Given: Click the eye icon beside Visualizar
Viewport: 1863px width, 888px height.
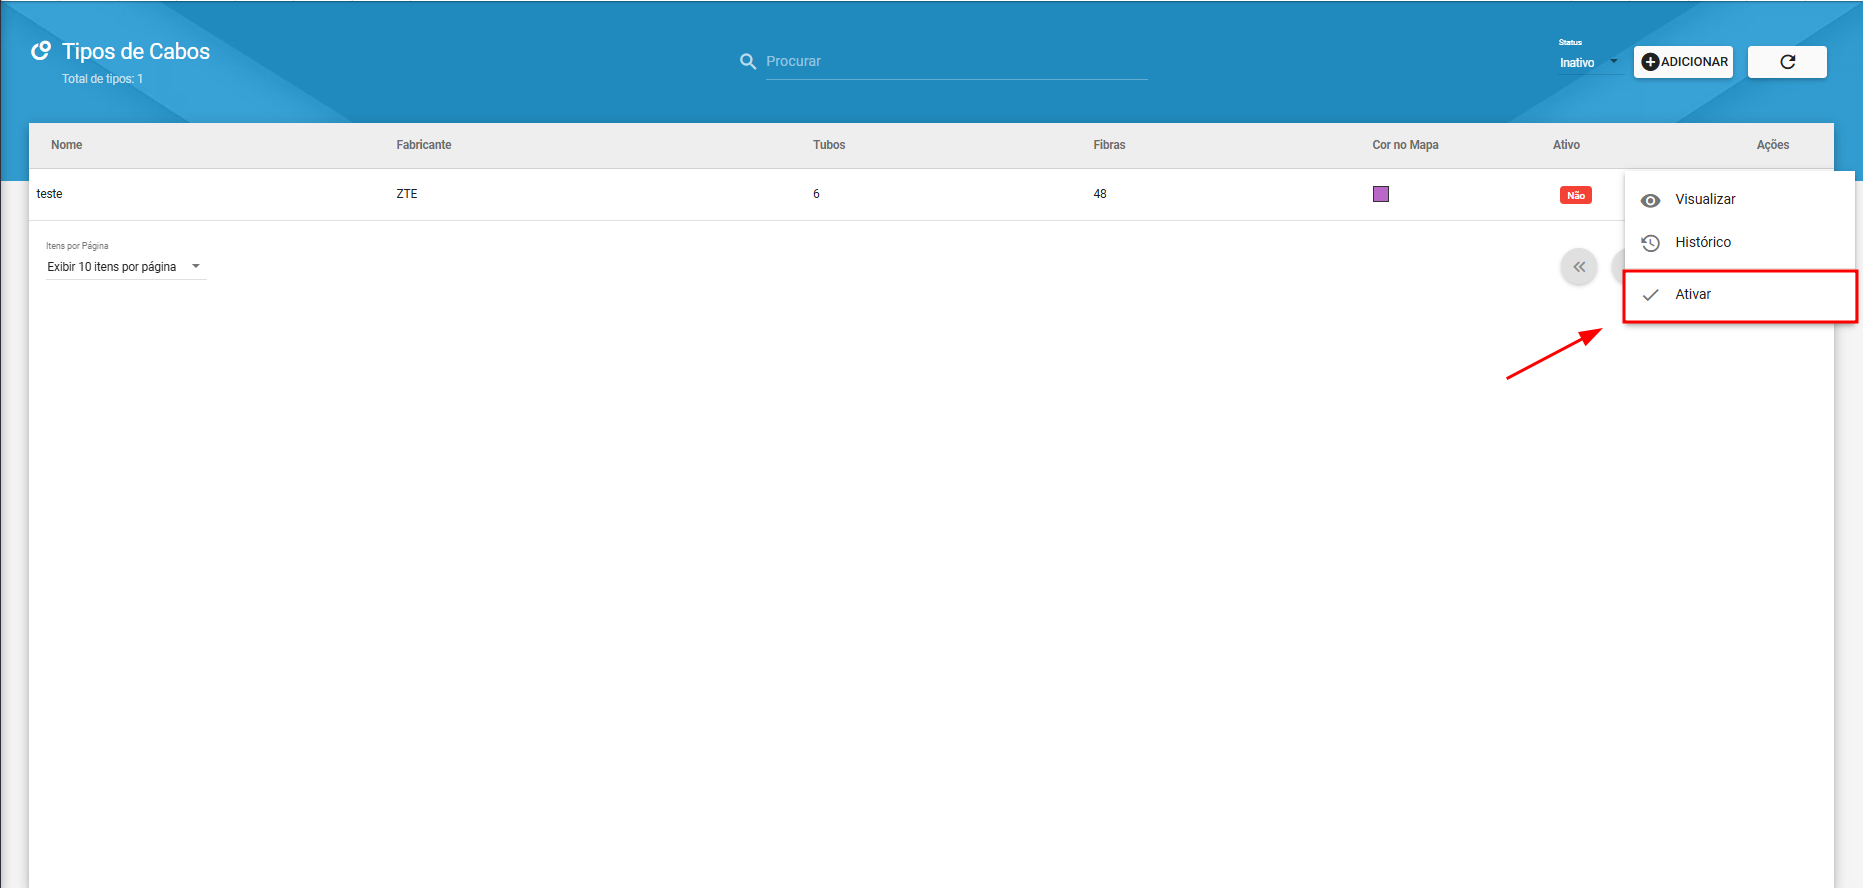Looking at the screenshot, I should [1651, 200].
